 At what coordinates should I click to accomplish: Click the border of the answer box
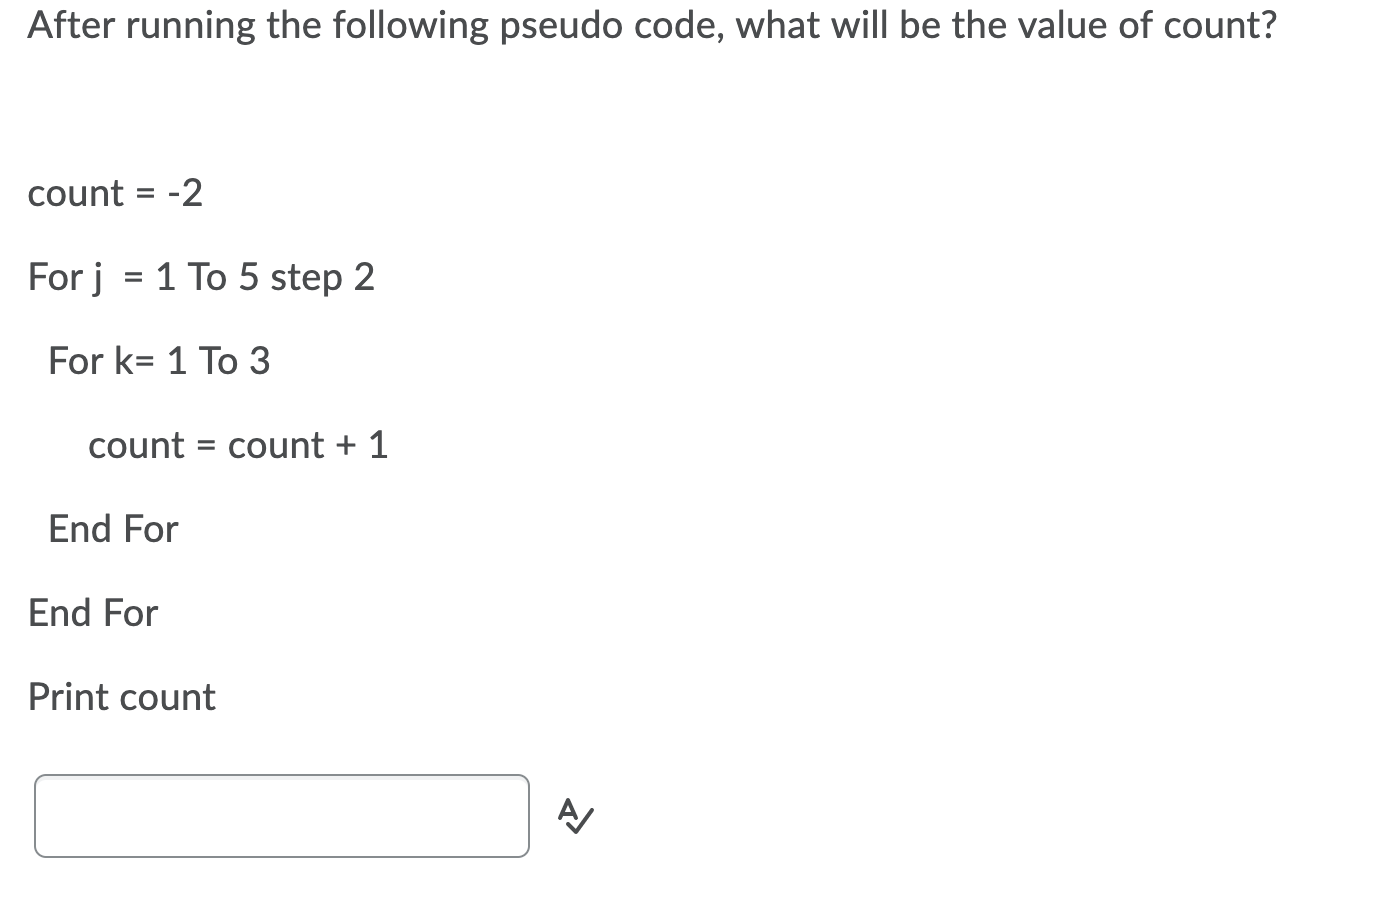[280, 777]
